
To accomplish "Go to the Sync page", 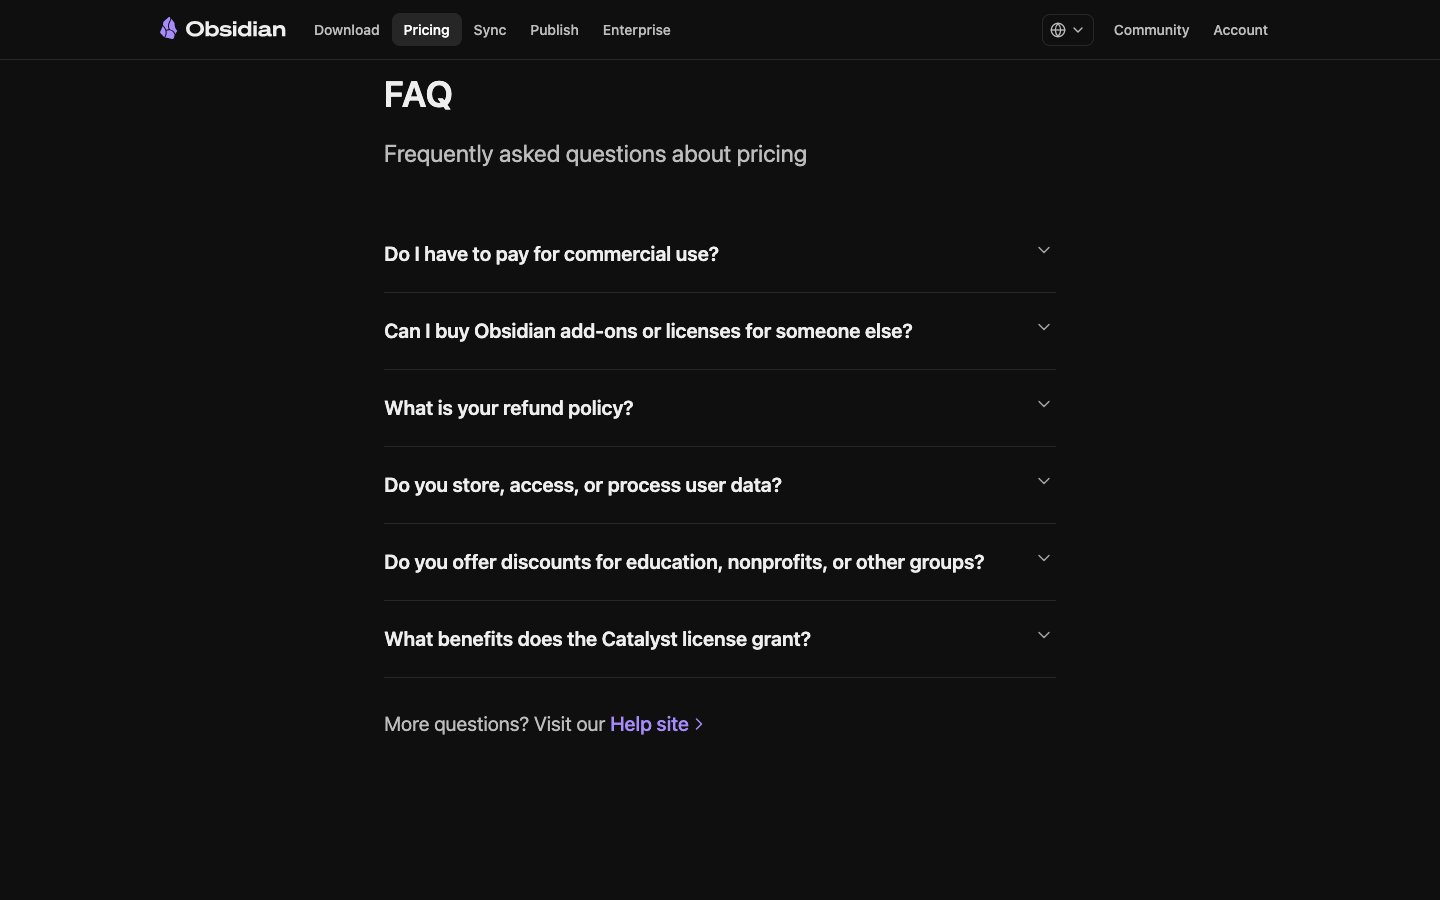I will pyautogui.click(x=489, y=30).
